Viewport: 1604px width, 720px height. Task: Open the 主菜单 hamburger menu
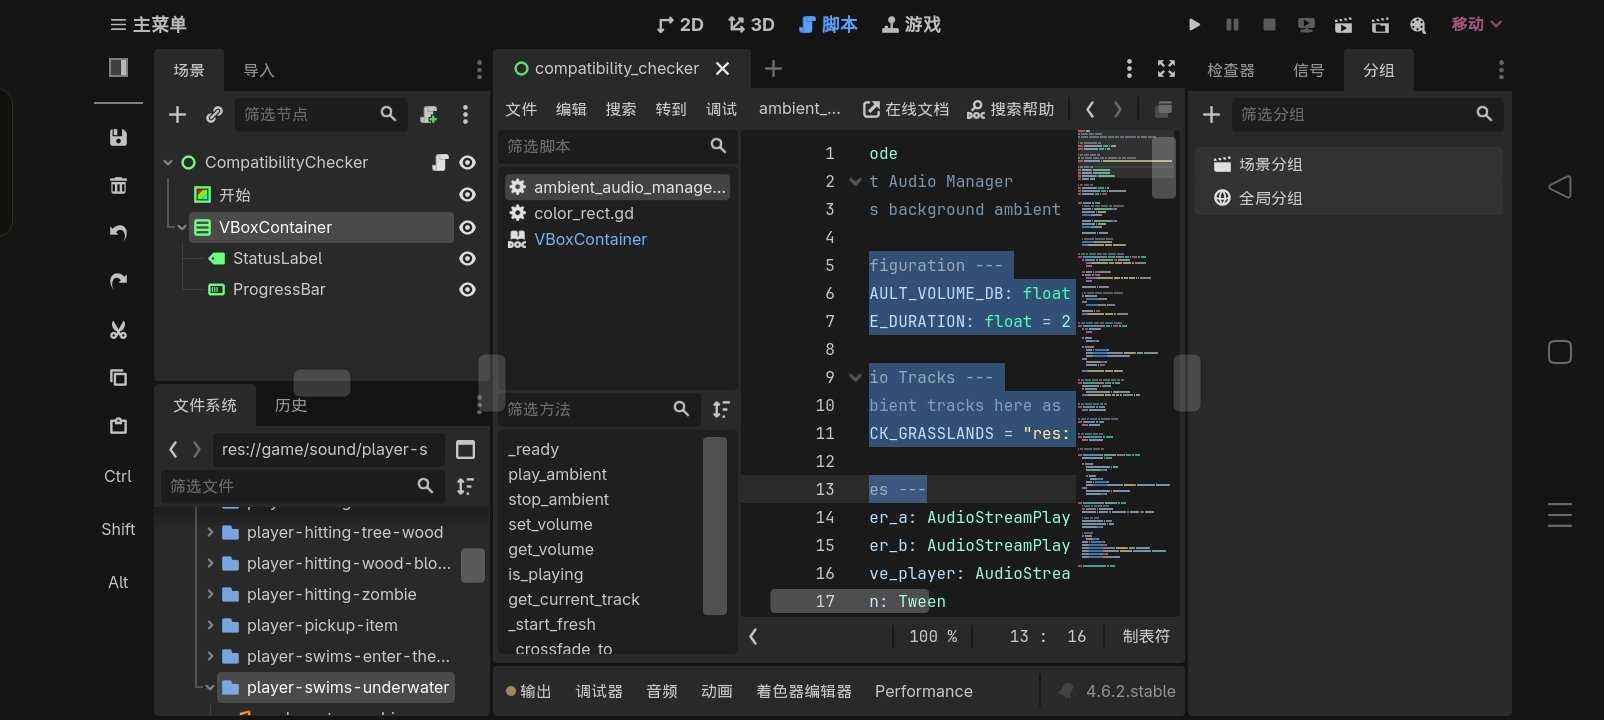(x=148, y=24)
